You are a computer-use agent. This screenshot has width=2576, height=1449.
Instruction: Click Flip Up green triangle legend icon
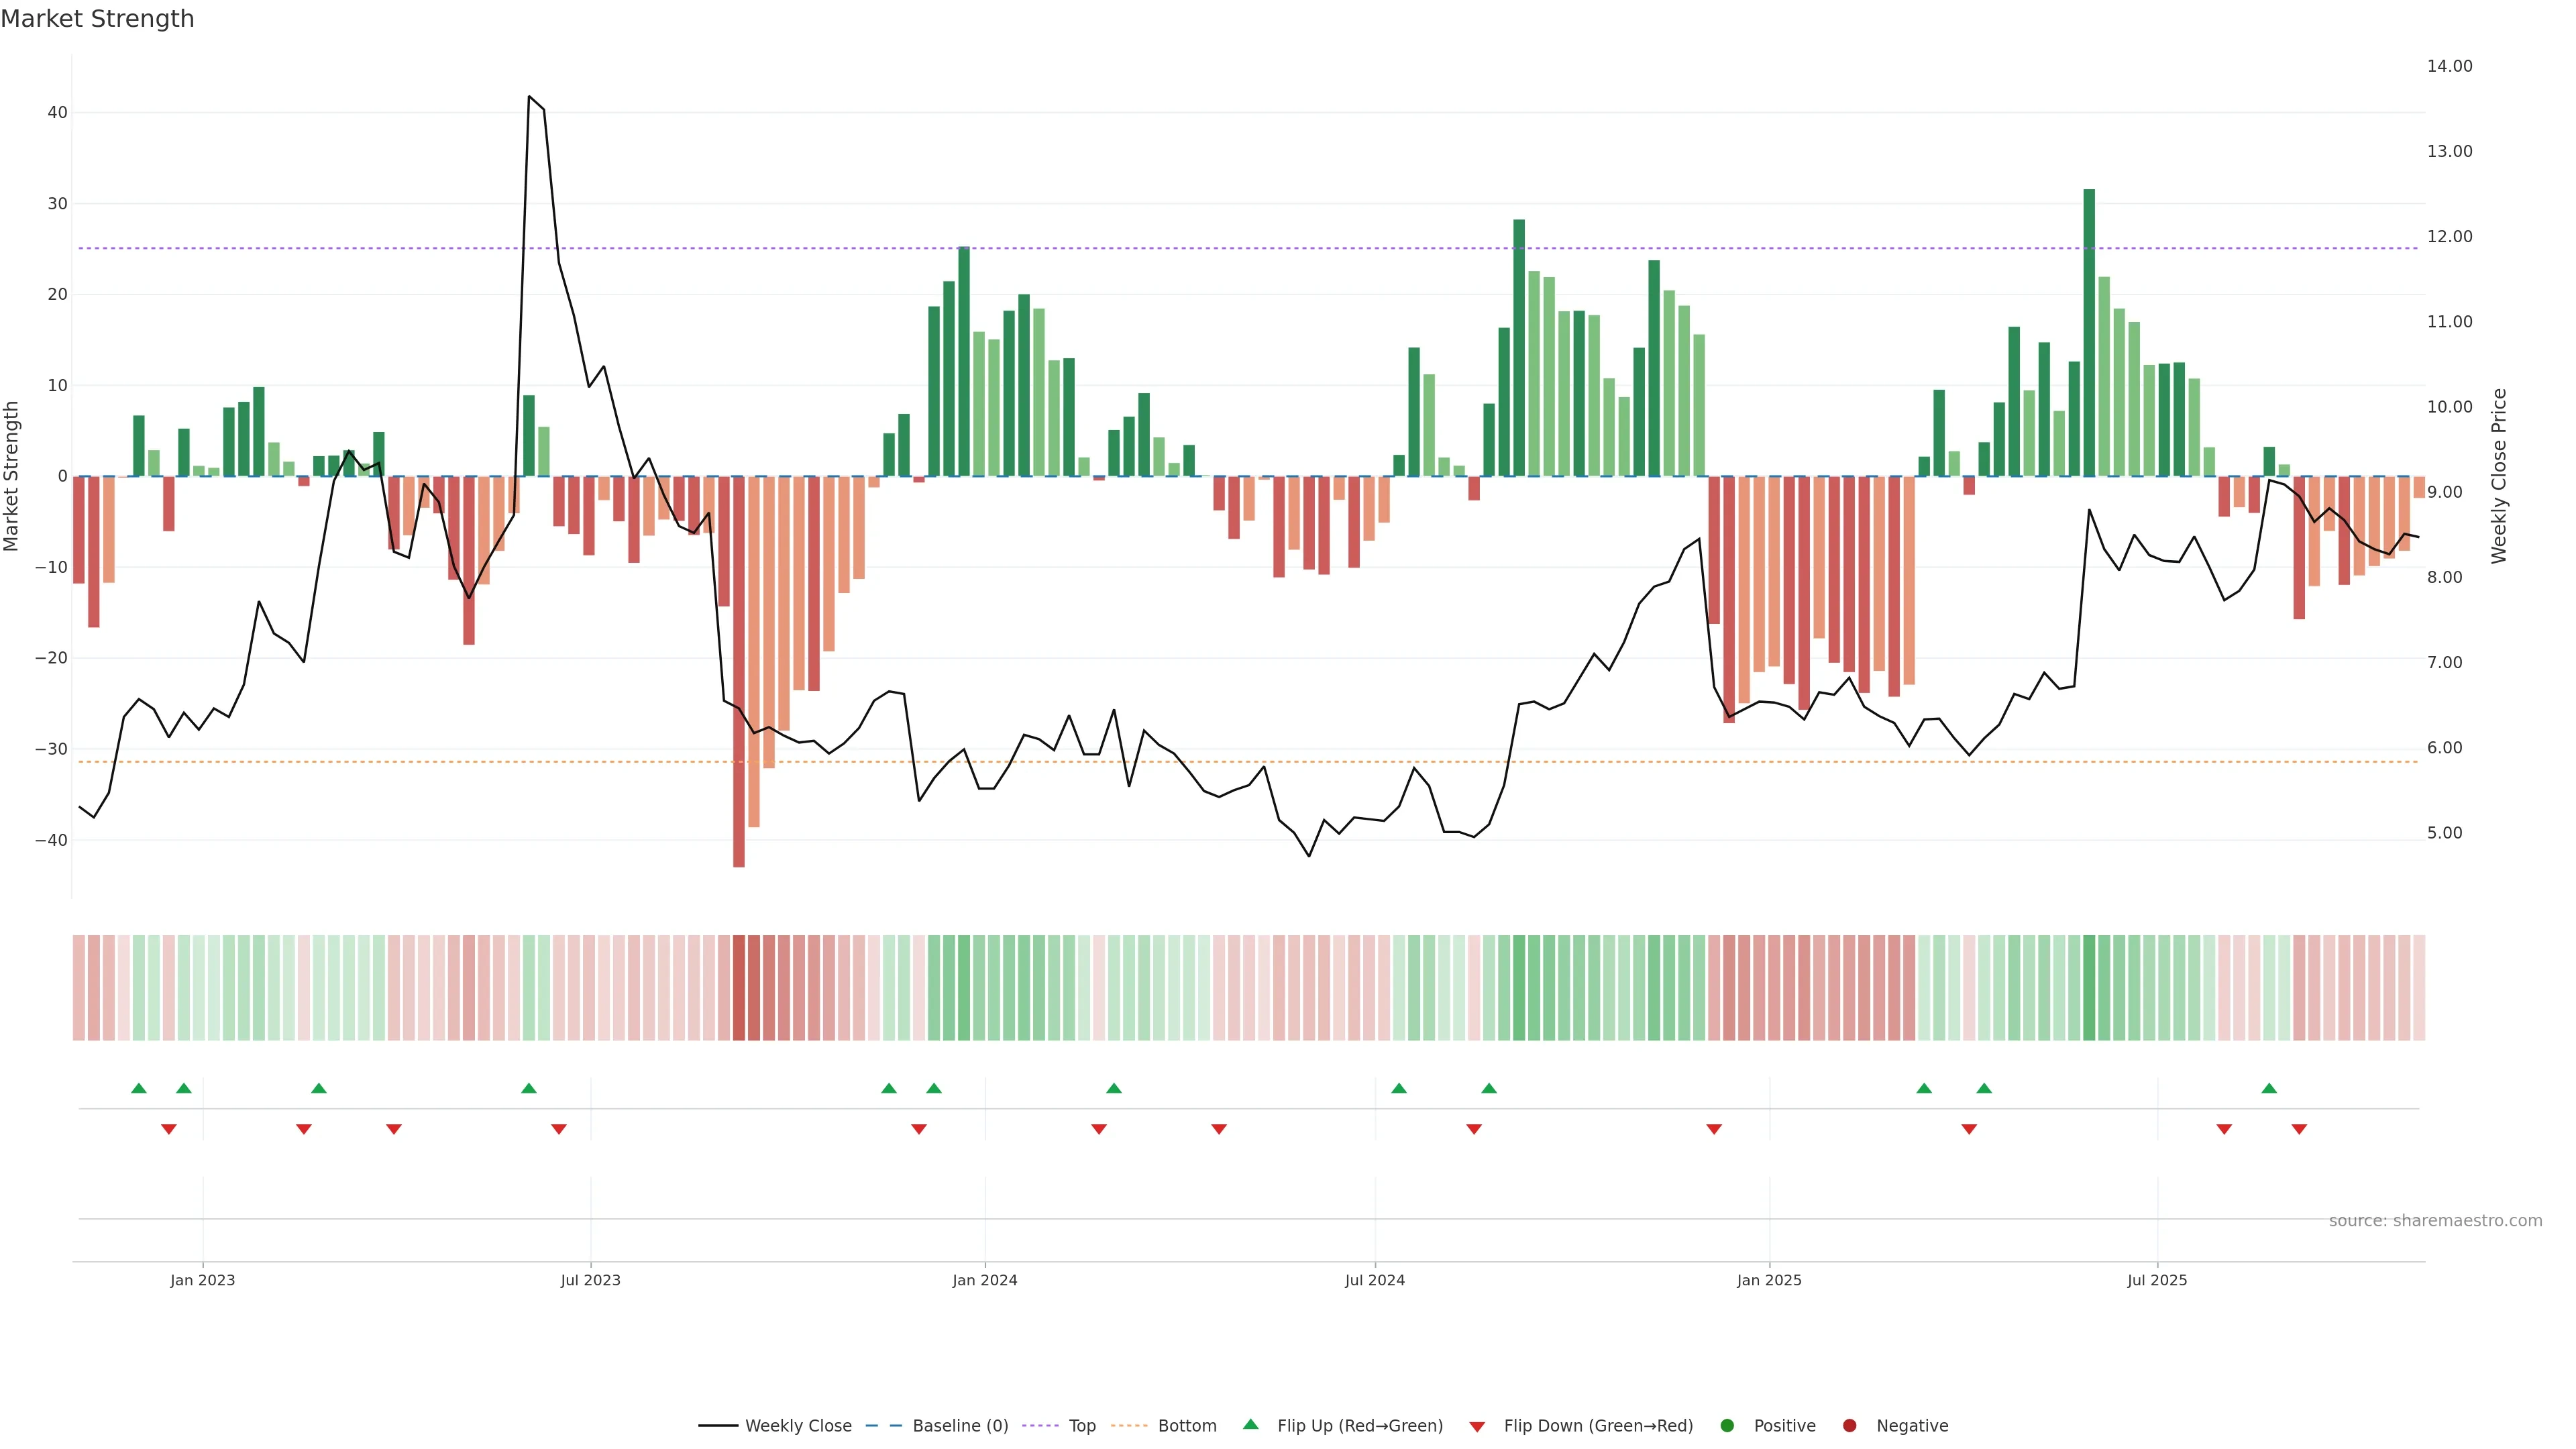coord(1250,1424)
